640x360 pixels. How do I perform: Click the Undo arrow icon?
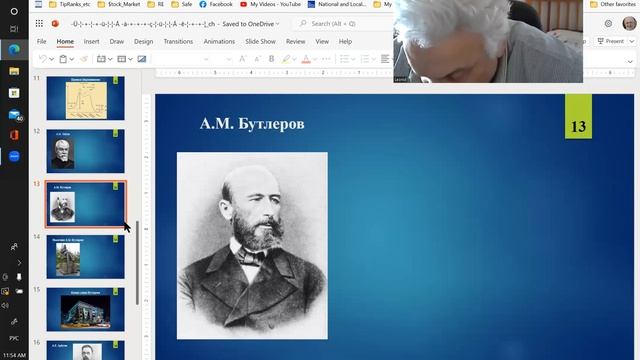coord(42,59)
